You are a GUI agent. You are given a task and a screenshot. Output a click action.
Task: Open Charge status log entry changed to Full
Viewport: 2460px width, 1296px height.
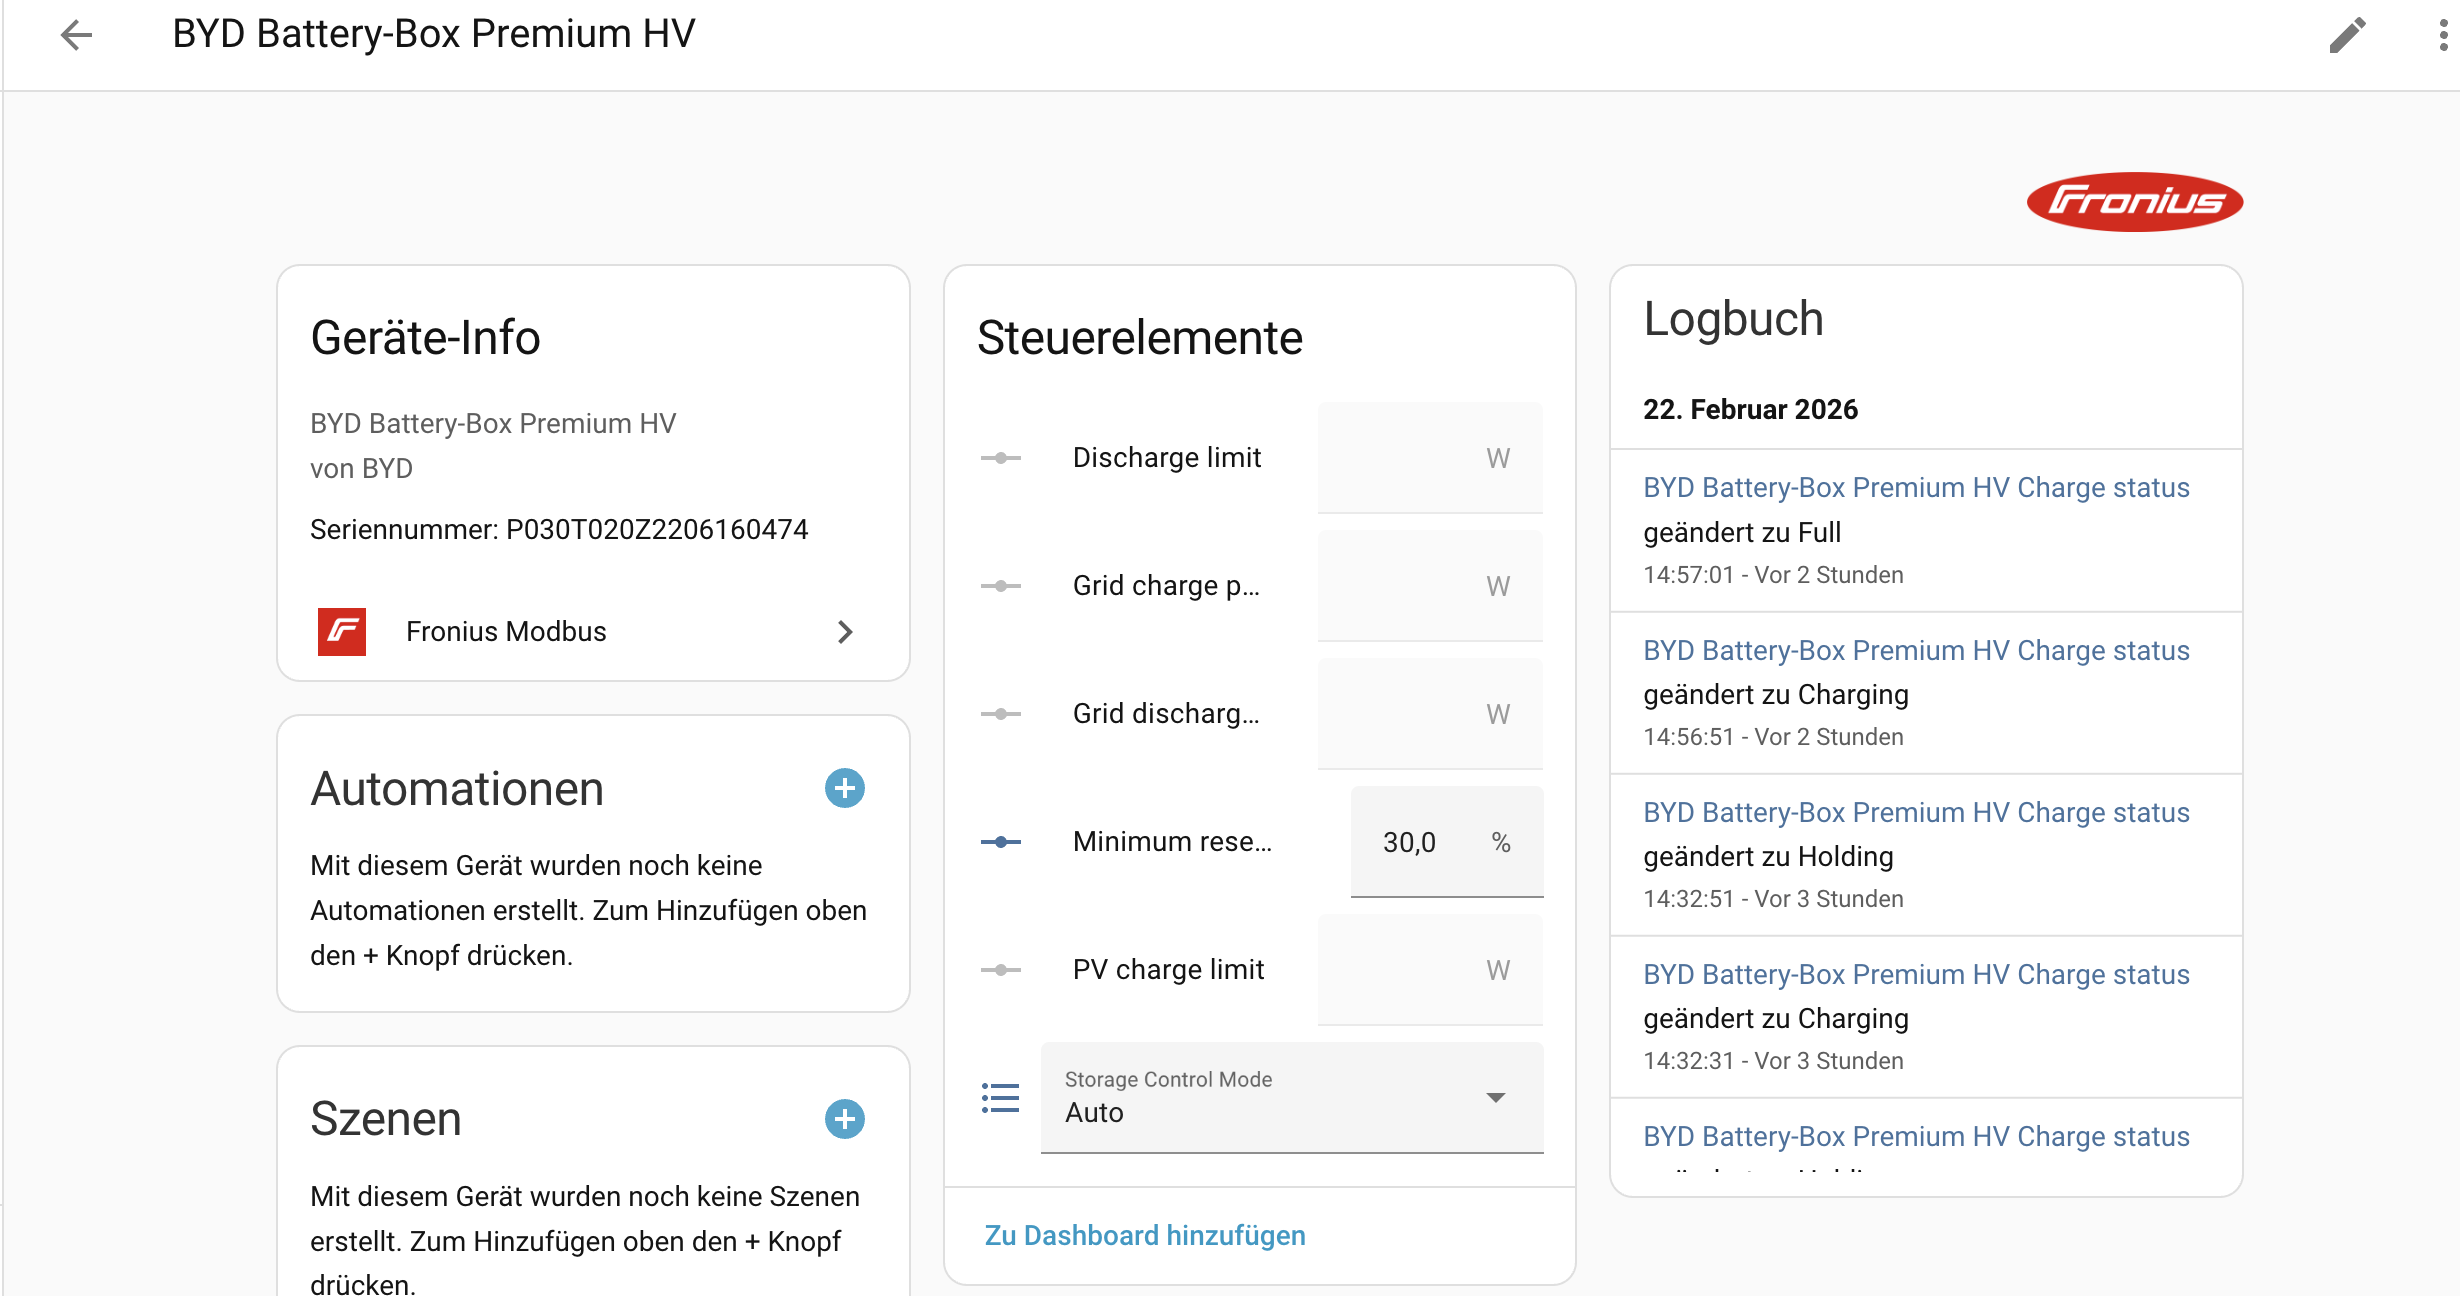click(x=1915, y=488)
